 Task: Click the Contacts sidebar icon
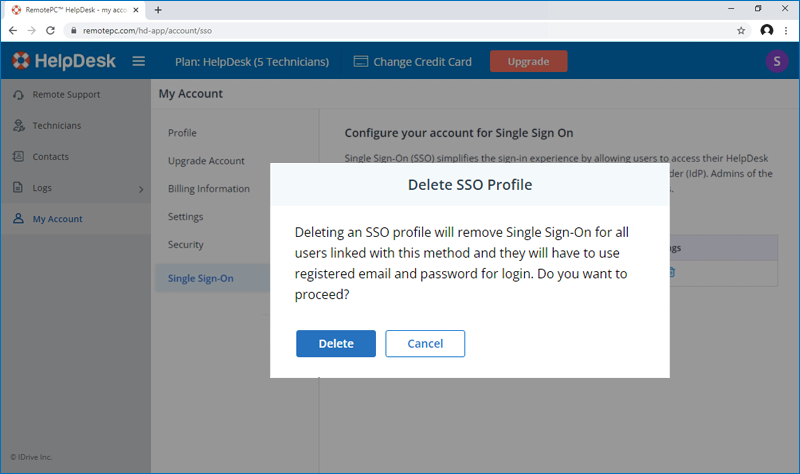[x=18, y=157]
